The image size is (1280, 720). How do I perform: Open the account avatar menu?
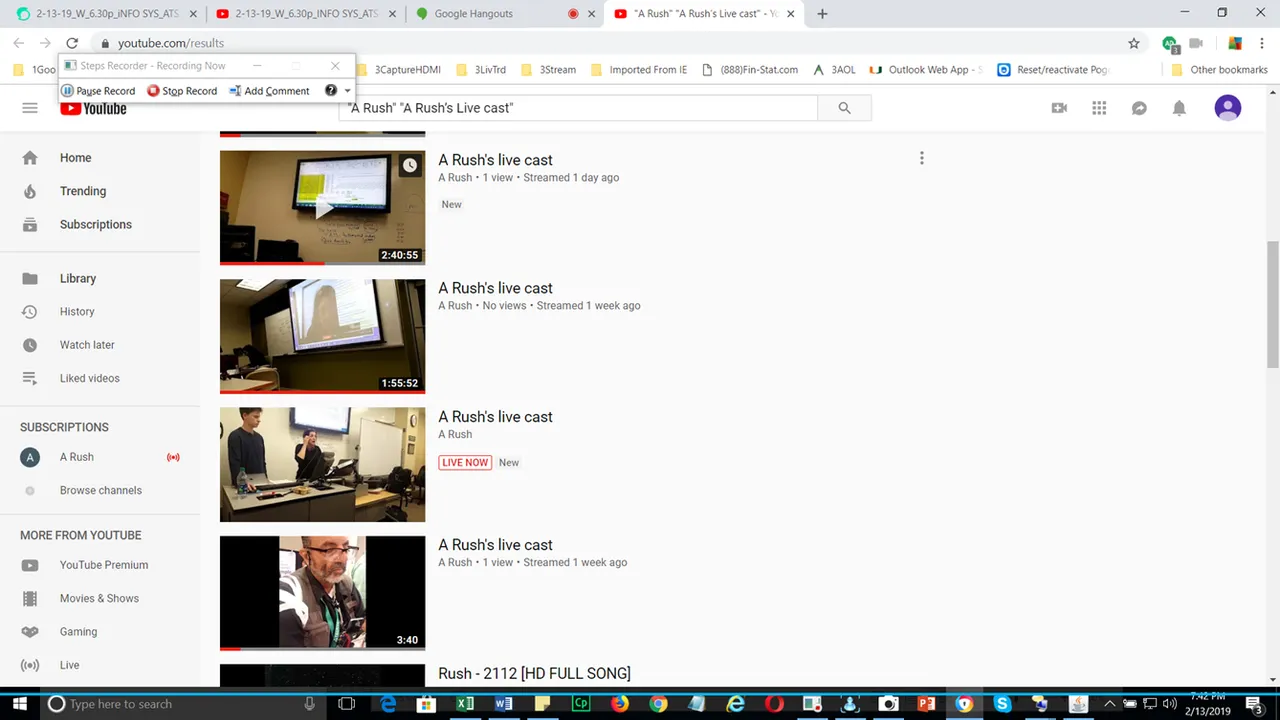pyautogui.click(x=1228, y=108)
